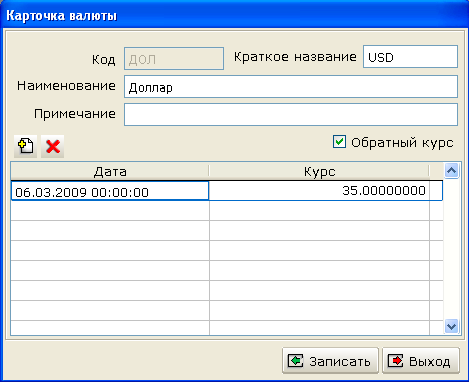
Task: Click the red X delete record icon
Action: [x=53, y=146]
